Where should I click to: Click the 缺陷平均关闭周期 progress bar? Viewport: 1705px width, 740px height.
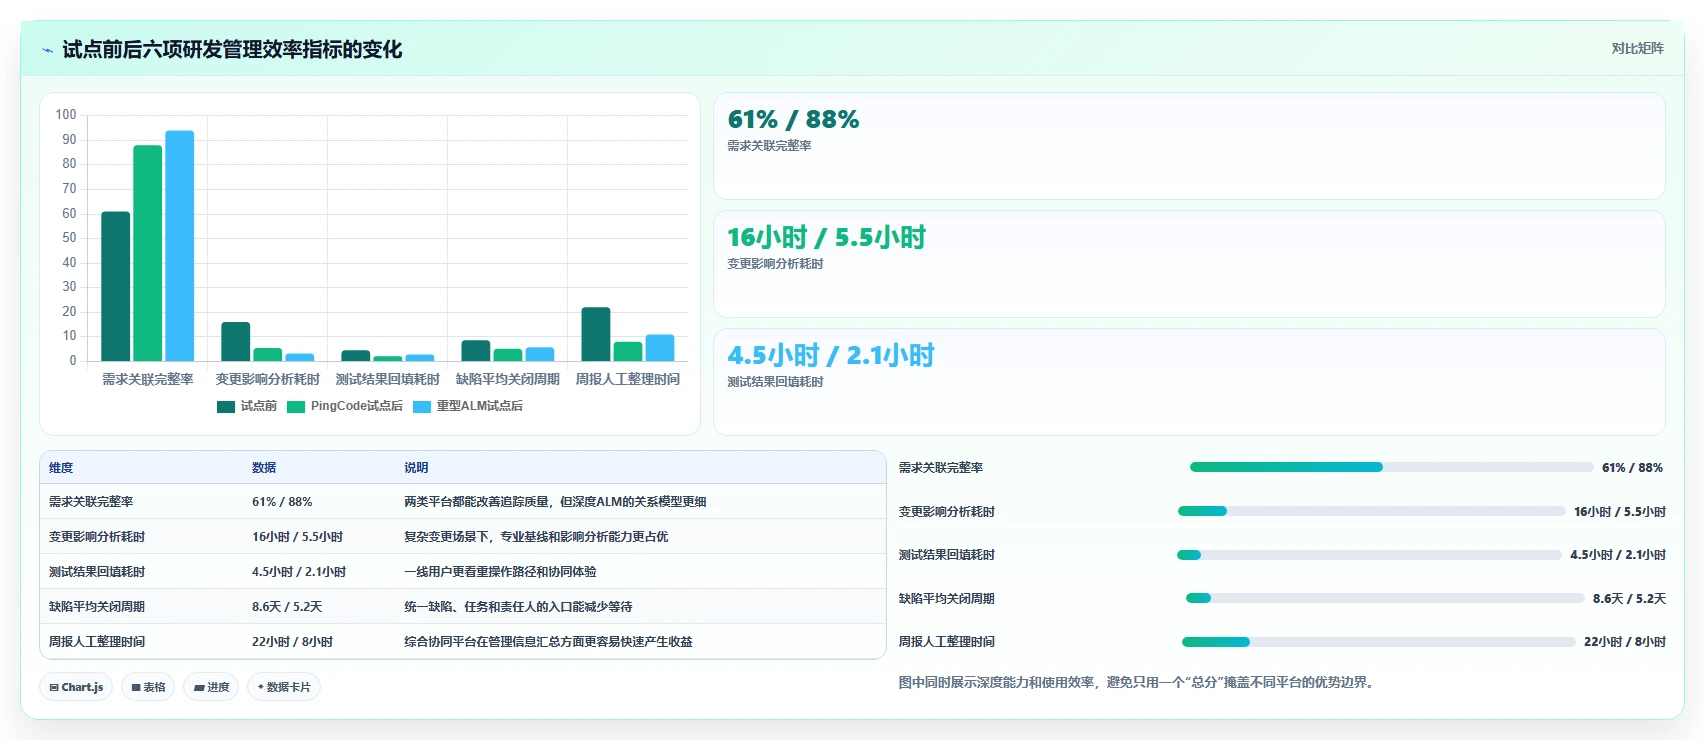[1385, 598]
